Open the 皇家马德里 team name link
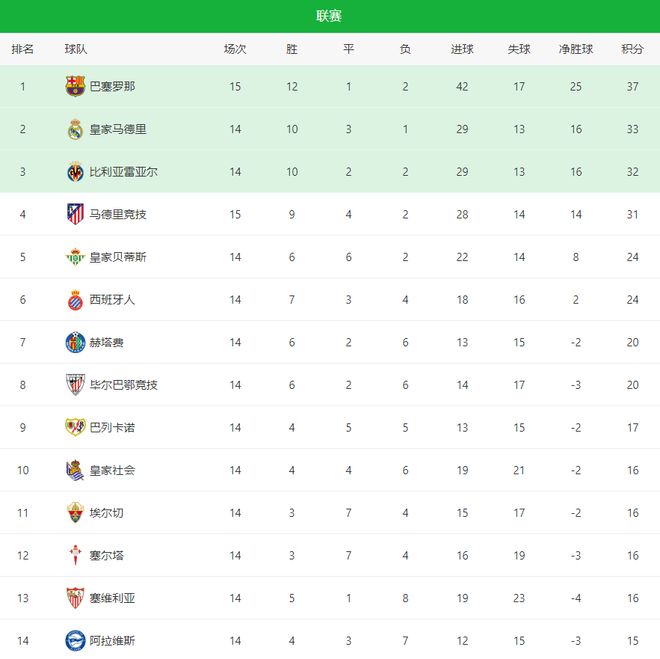 point(118,129)
